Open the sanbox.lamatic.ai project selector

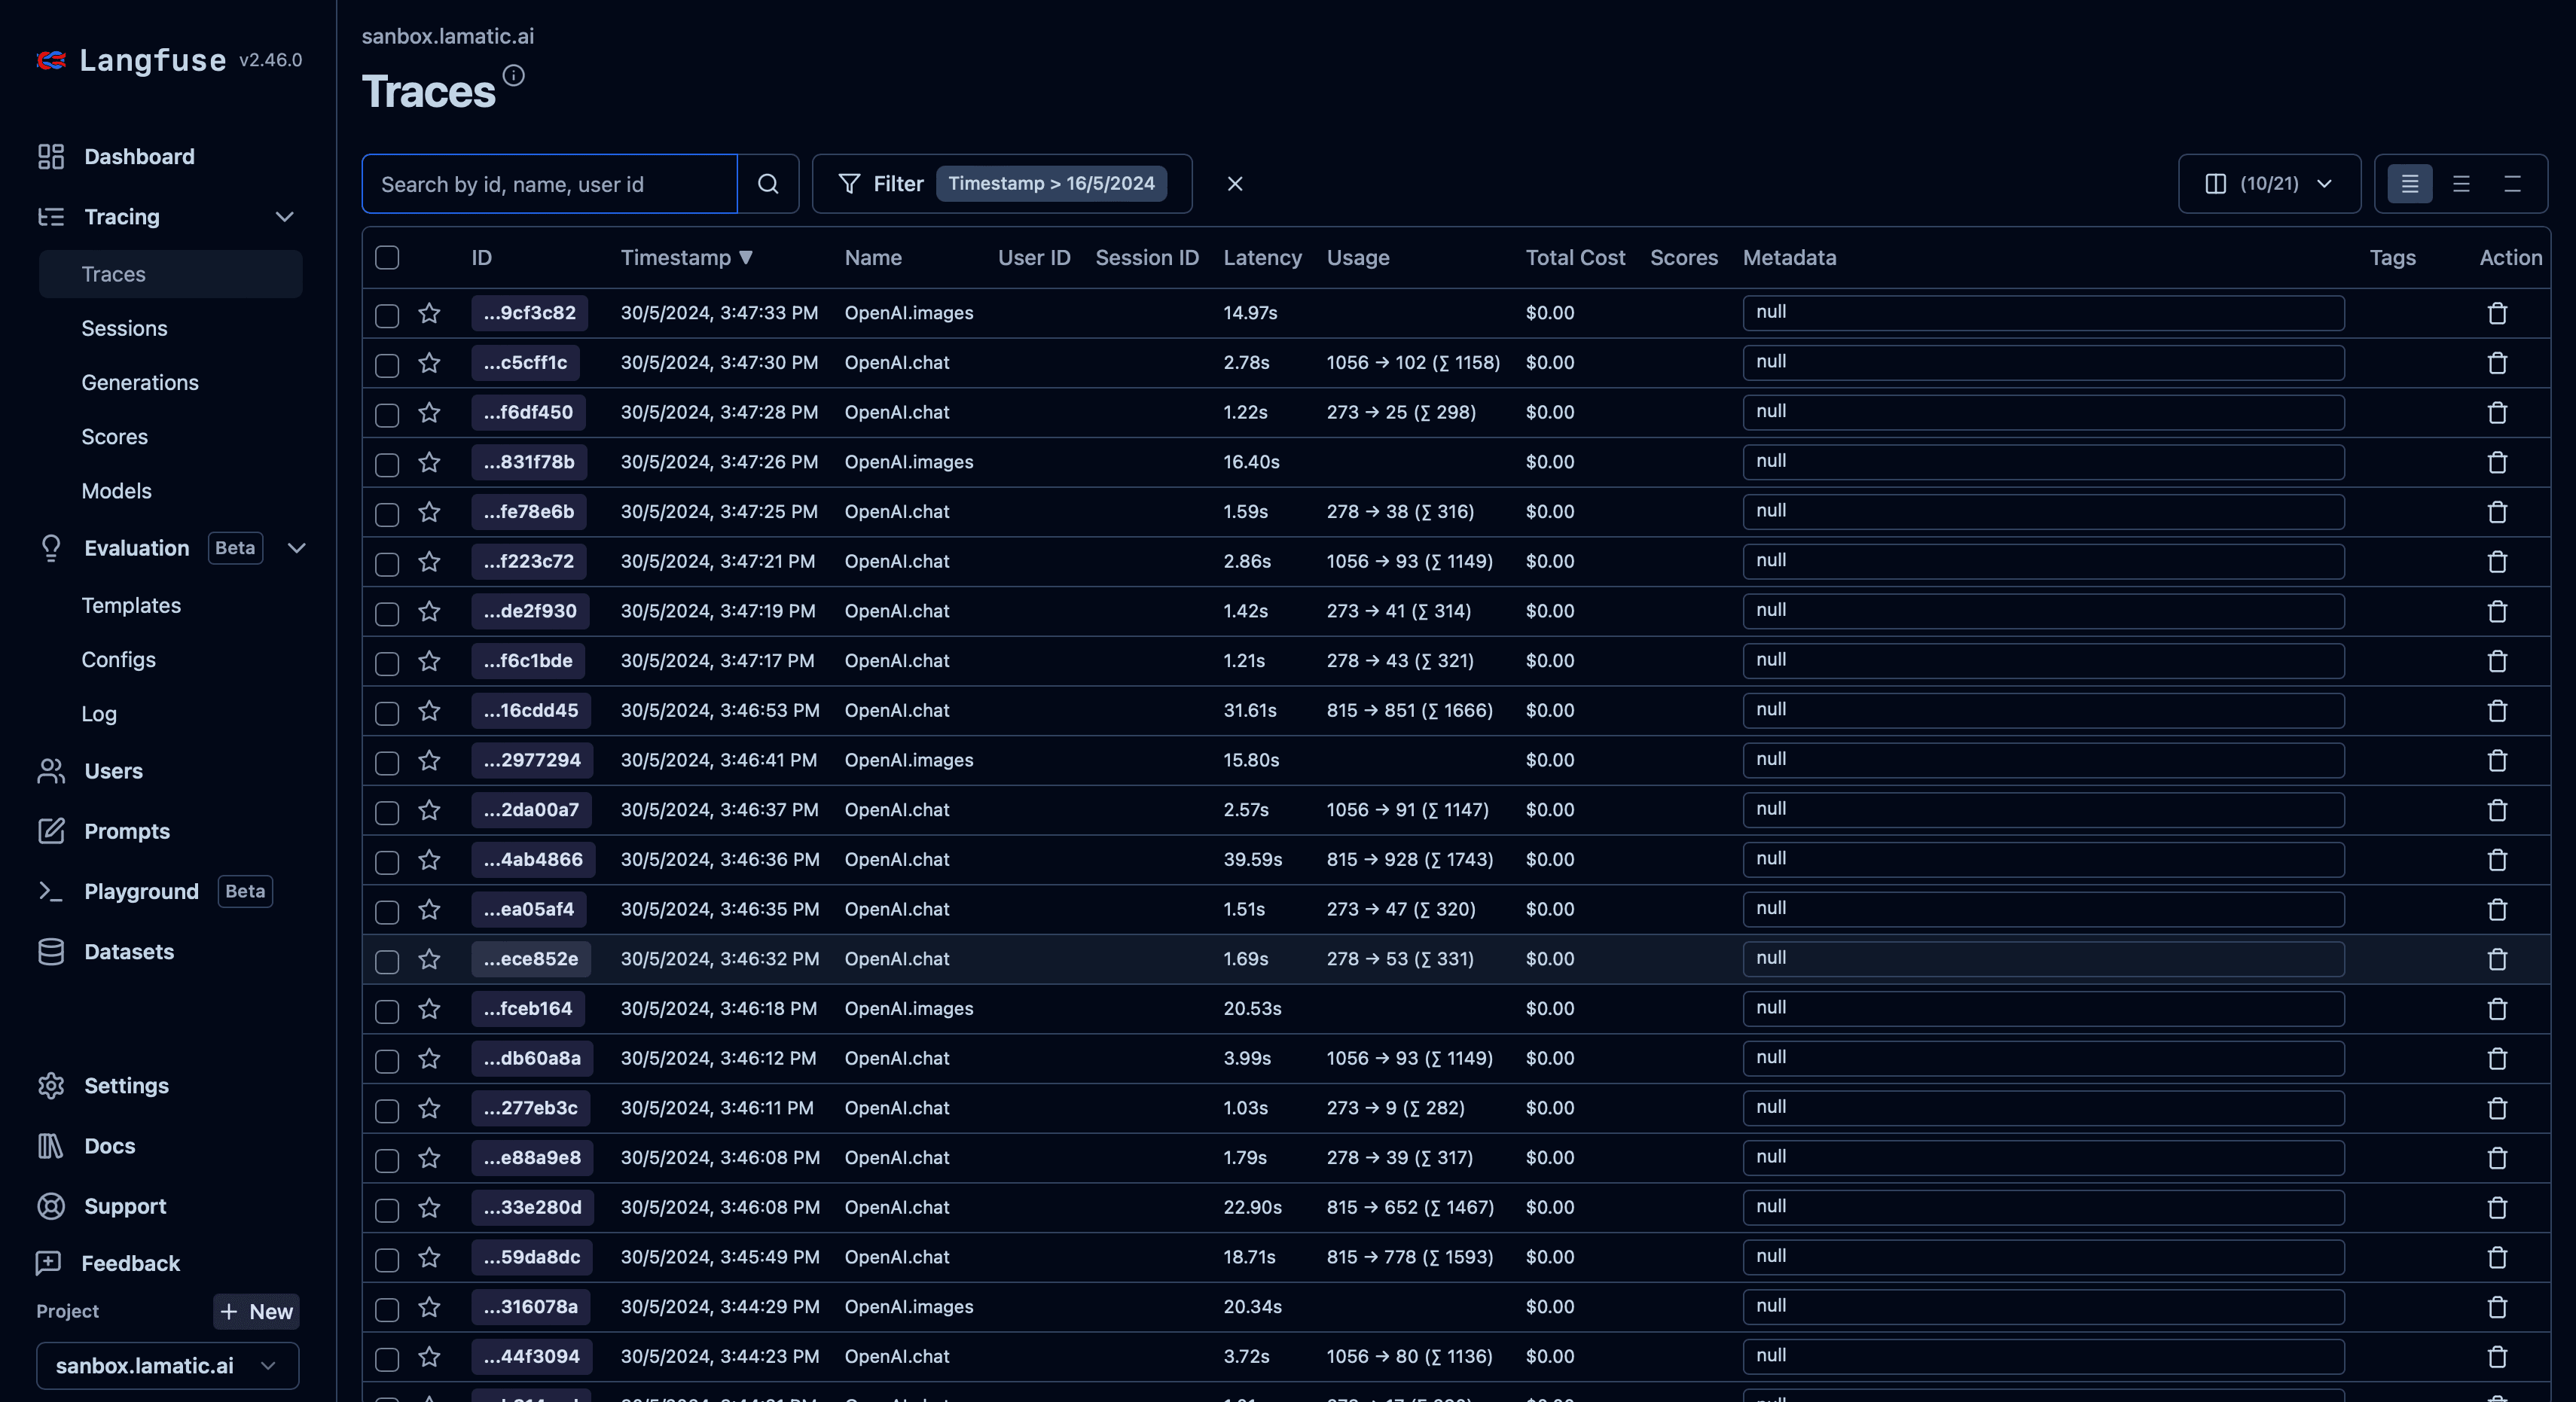coord(167,1365)
